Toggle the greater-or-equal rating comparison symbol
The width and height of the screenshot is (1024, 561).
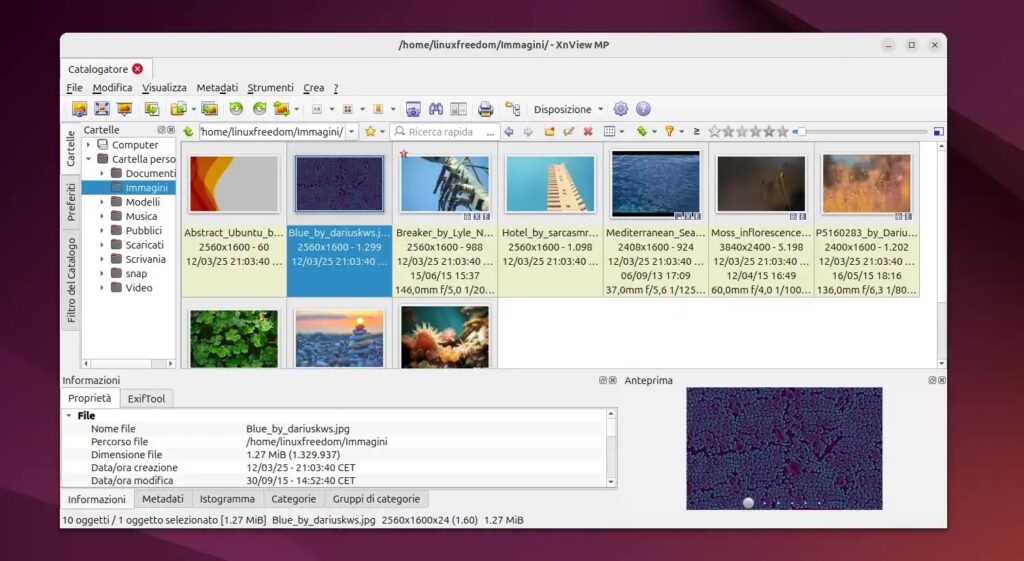696,132
